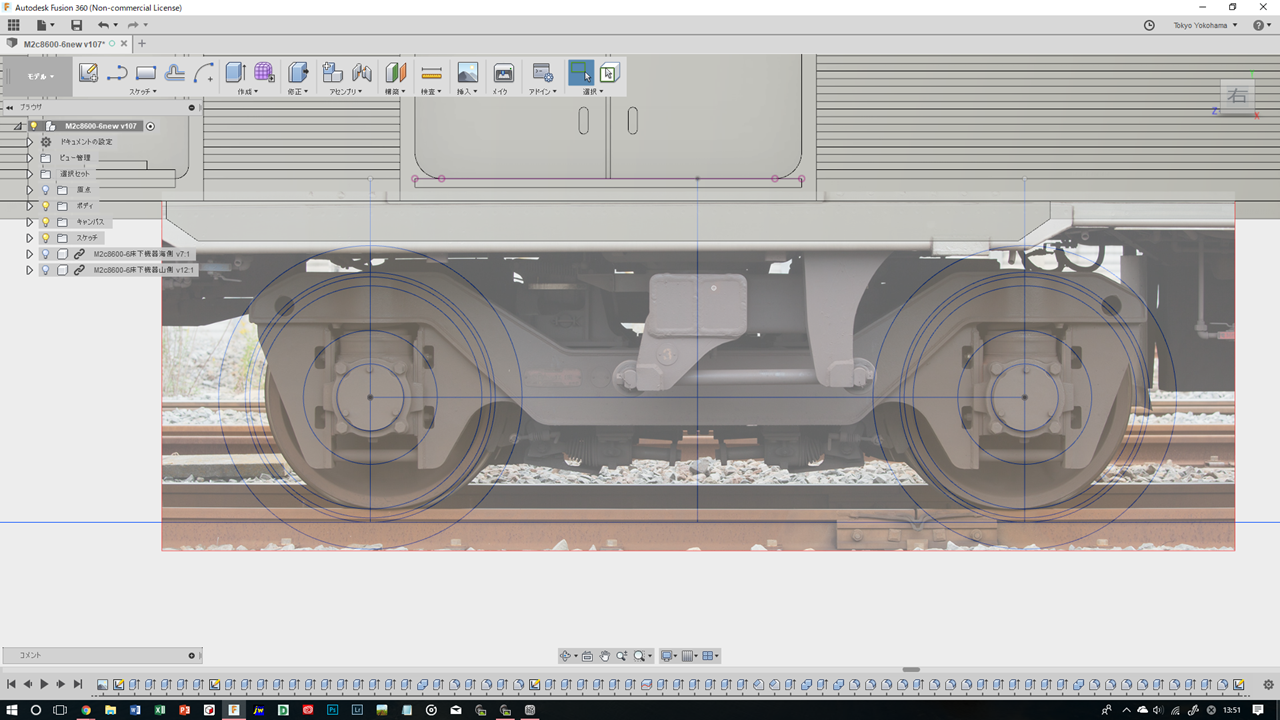Viewport: 1280px width, 720px height.
Task: Select the Create Sketch tool
Action: click(88, 73)
